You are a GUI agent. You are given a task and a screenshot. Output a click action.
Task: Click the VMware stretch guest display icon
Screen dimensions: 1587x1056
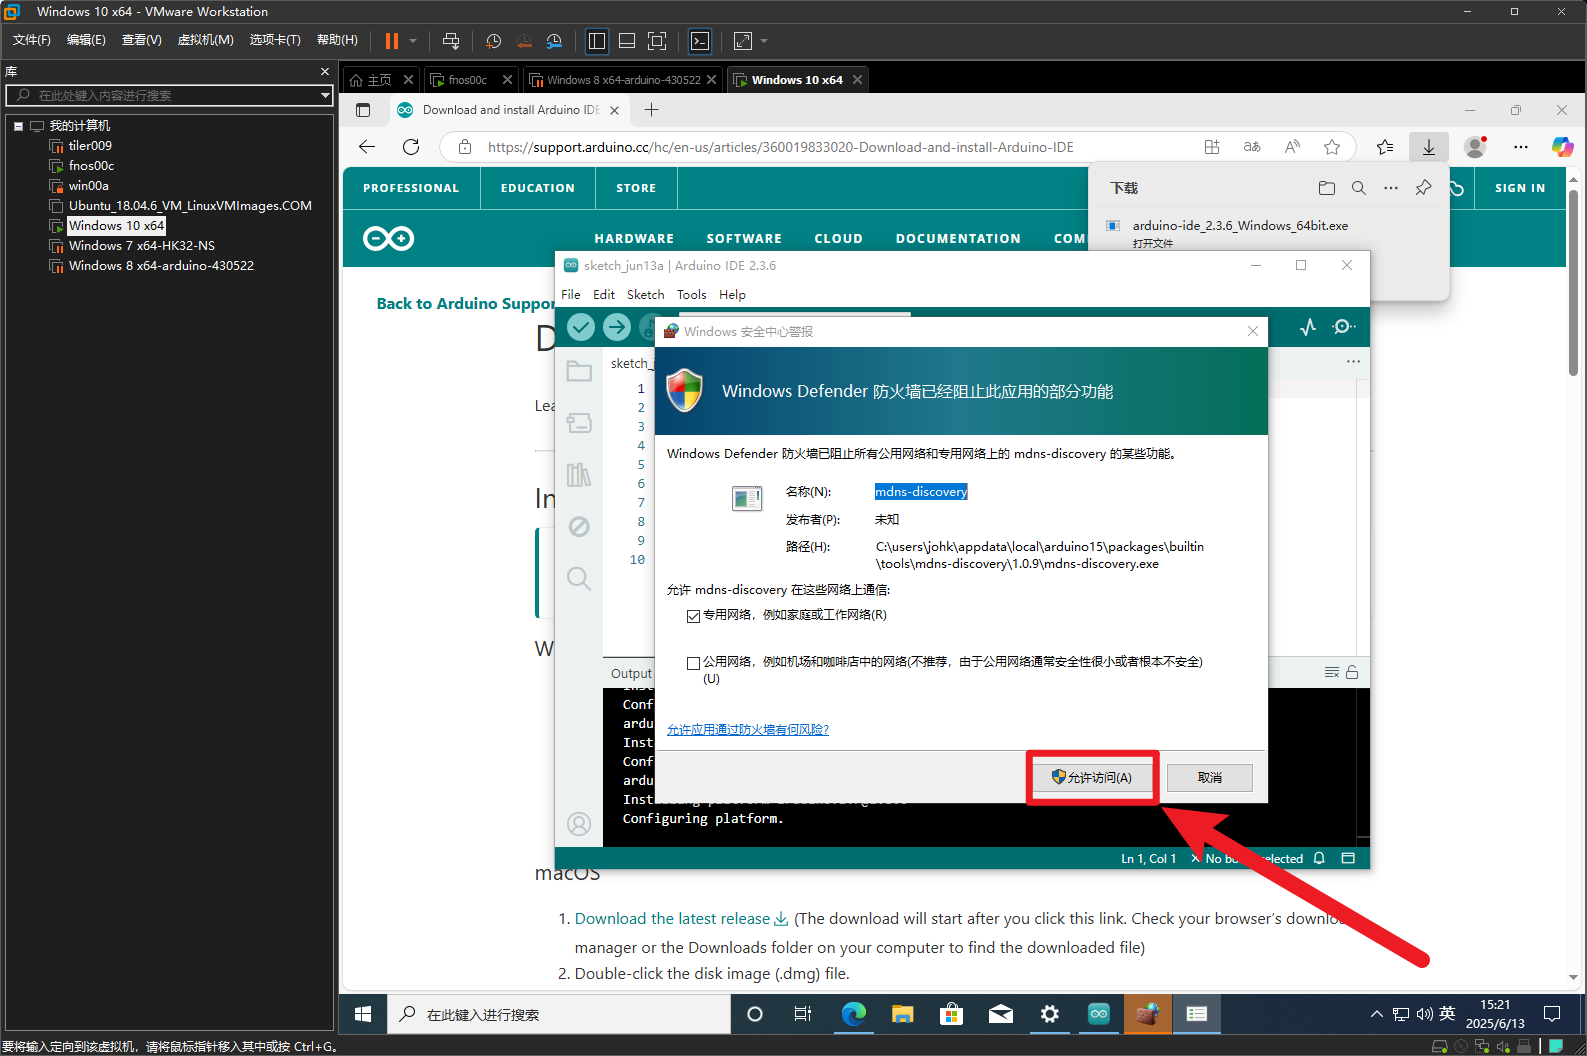coord(743,41)
